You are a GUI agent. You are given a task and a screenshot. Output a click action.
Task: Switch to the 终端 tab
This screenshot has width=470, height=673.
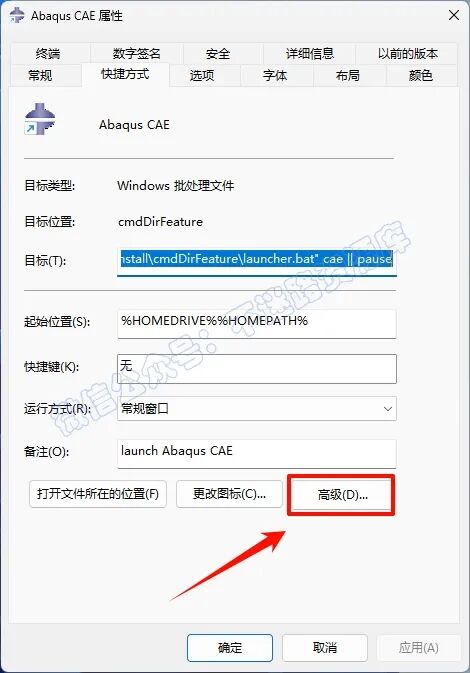(49, 54)
